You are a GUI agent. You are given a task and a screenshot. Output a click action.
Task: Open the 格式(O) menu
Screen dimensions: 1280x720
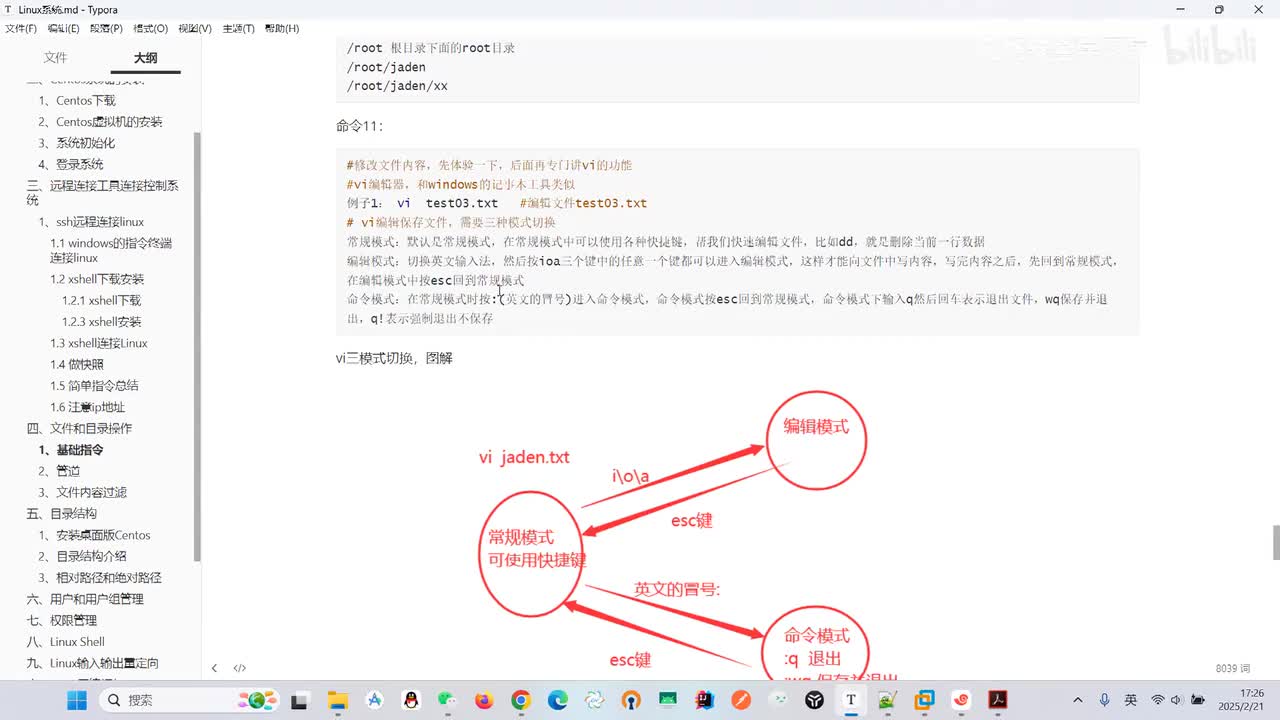151,29
